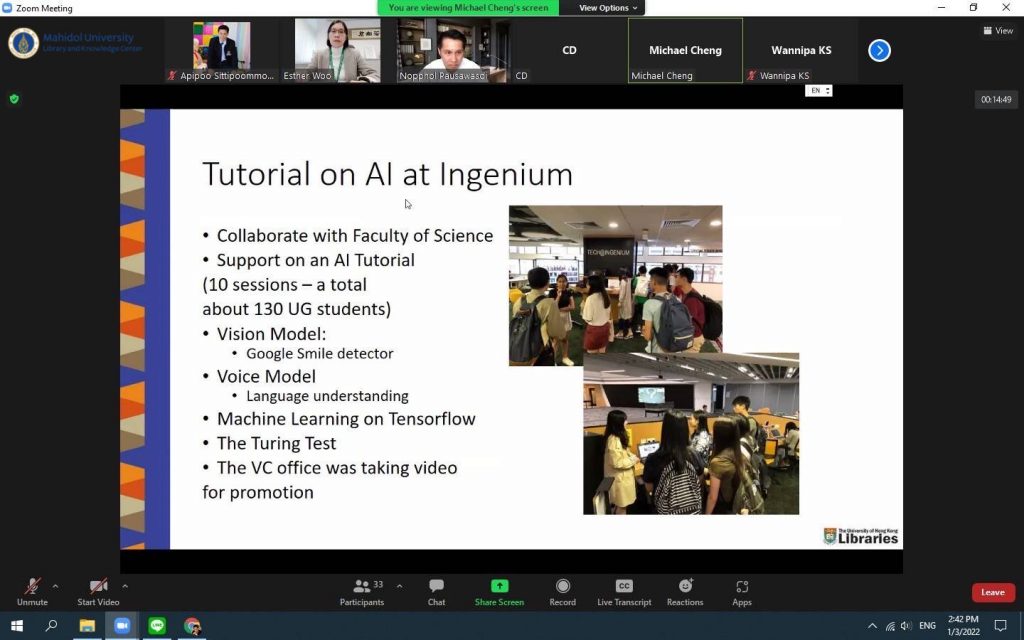Expand the Participants options chevron

400,586
